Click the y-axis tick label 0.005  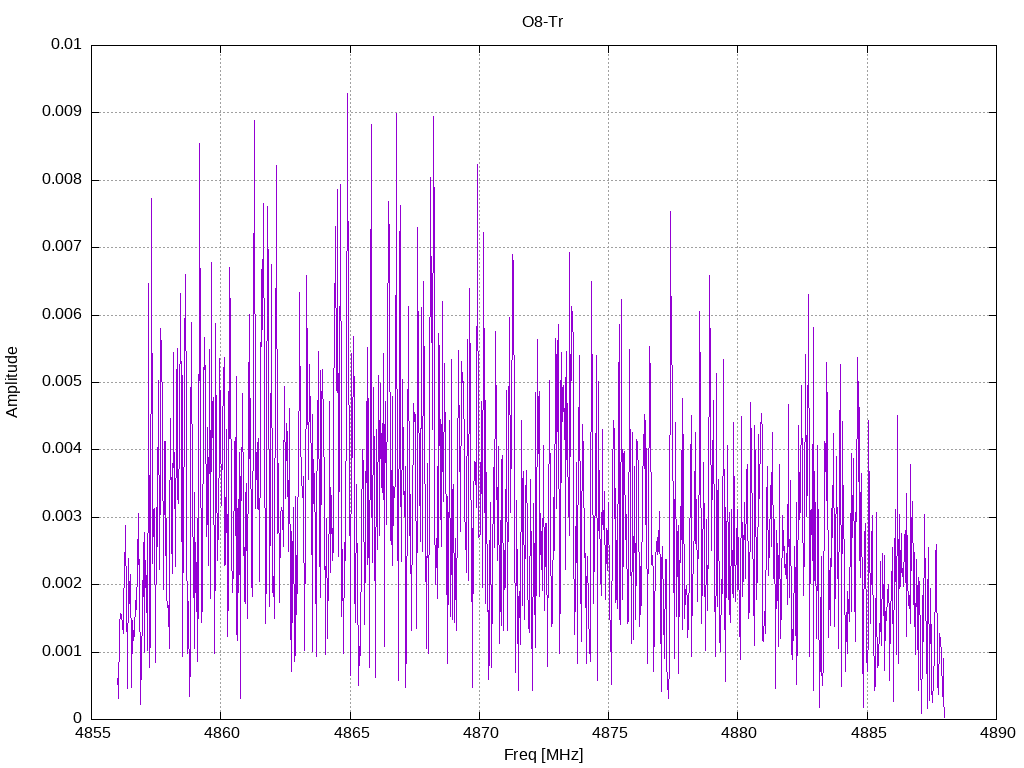(x=62, y=381)
